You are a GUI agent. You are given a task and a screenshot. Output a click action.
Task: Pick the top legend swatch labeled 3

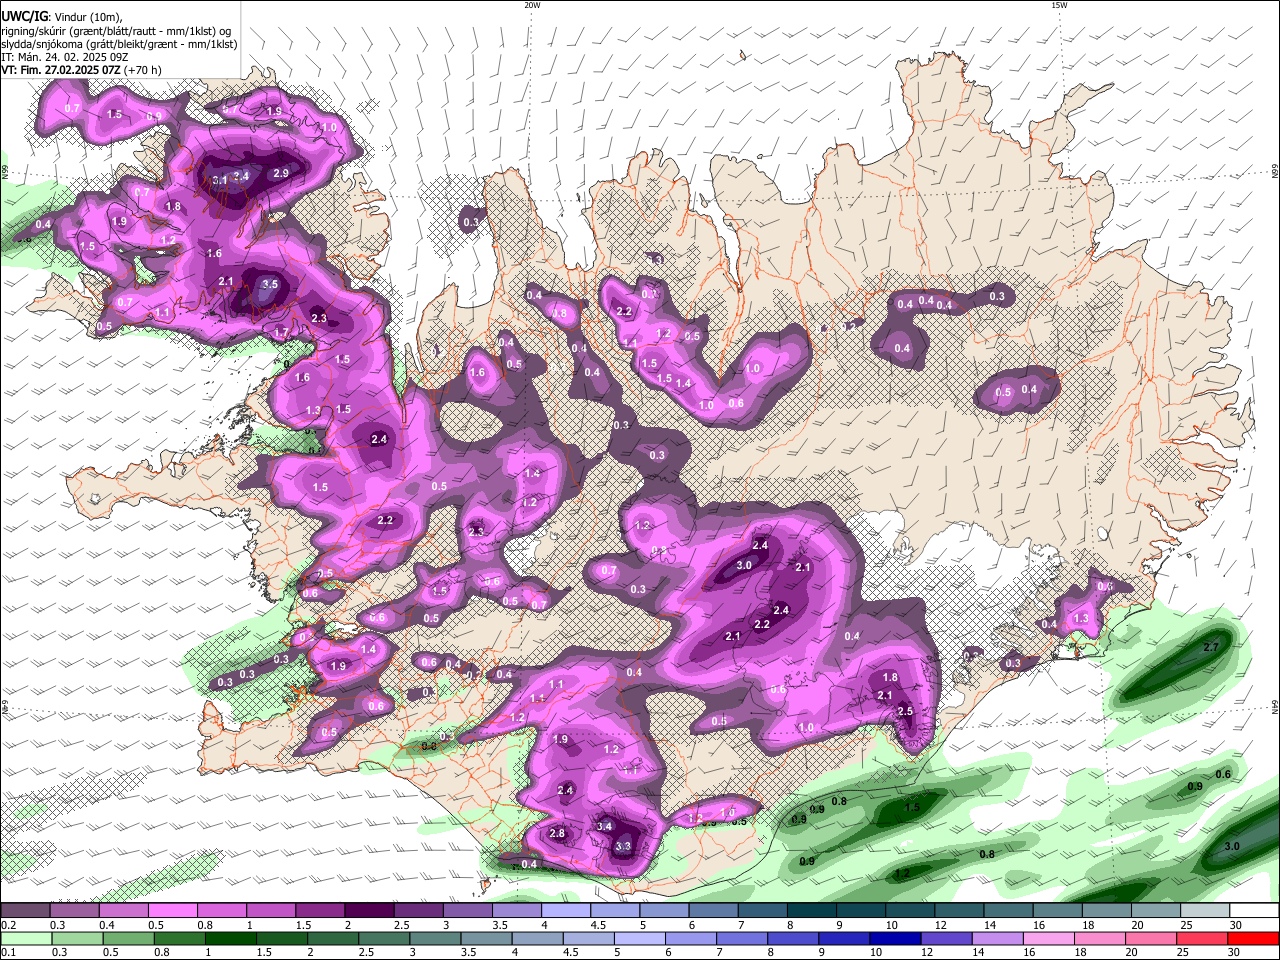(467, 911)
